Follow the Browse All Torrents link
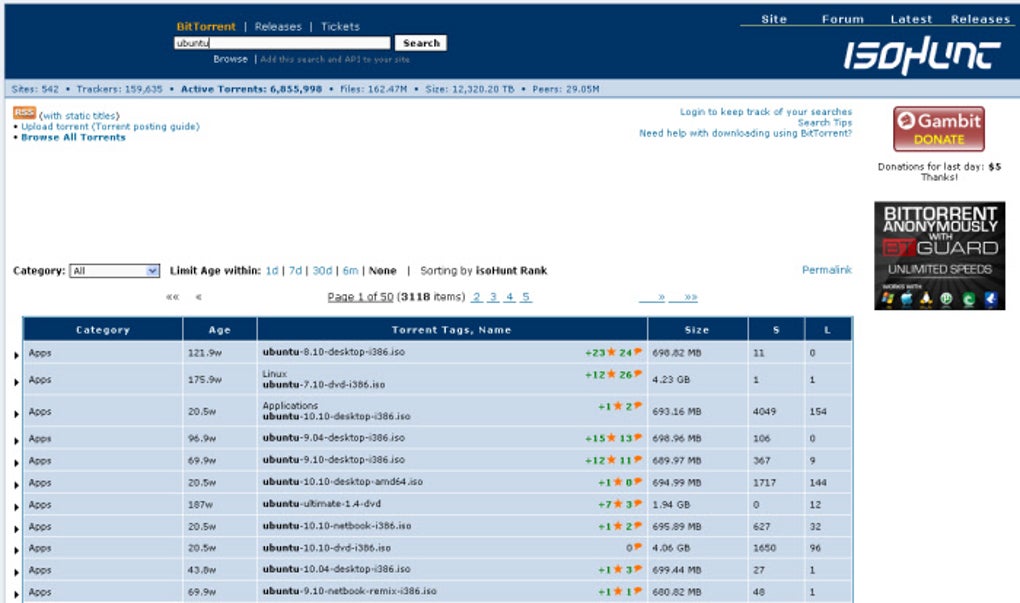This screenshot has height=603, width=1020. point(74,137)
